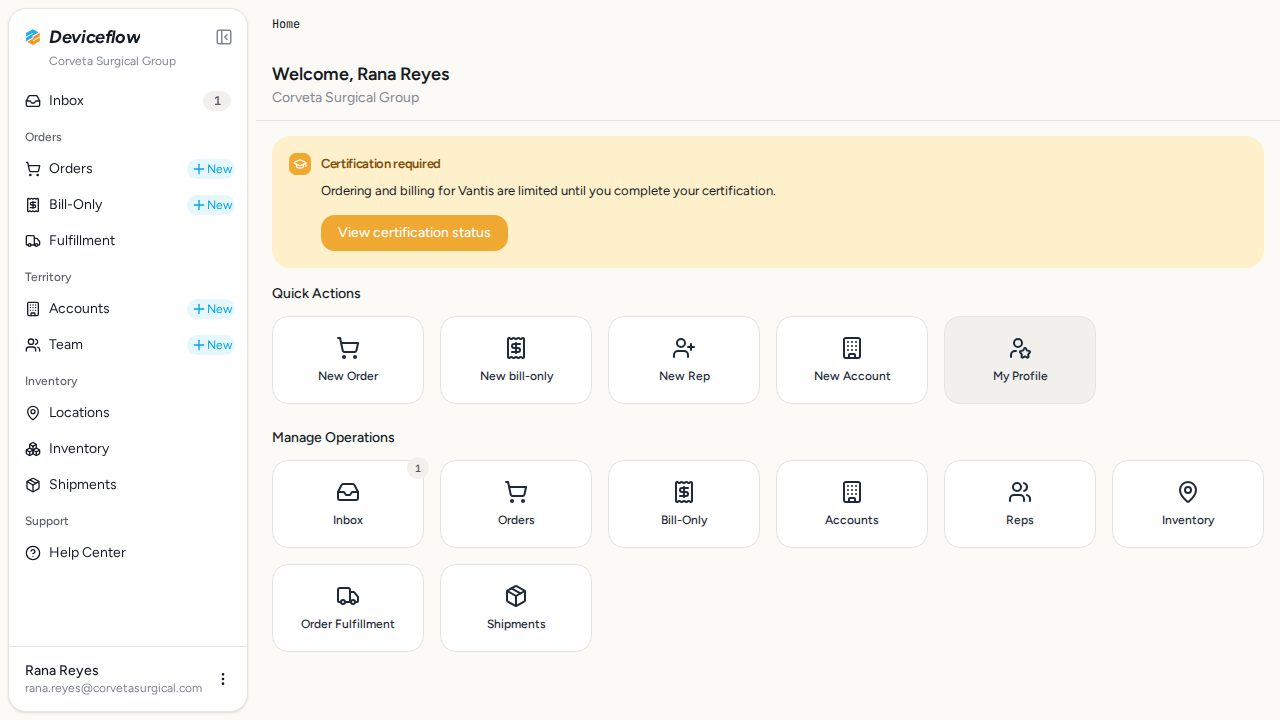
Task: Click New Order quick action card
Action: coord(348,360)
